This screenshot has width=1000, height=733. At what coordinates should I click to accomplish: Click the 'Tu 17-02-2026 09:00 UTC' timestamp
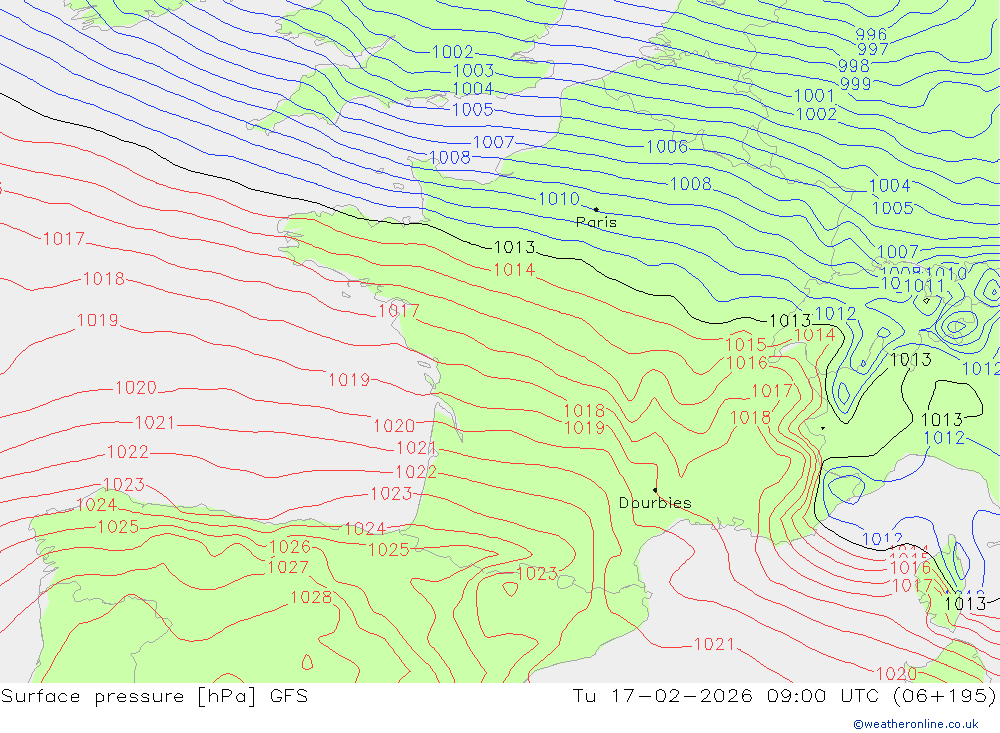(x=724, y=695)
